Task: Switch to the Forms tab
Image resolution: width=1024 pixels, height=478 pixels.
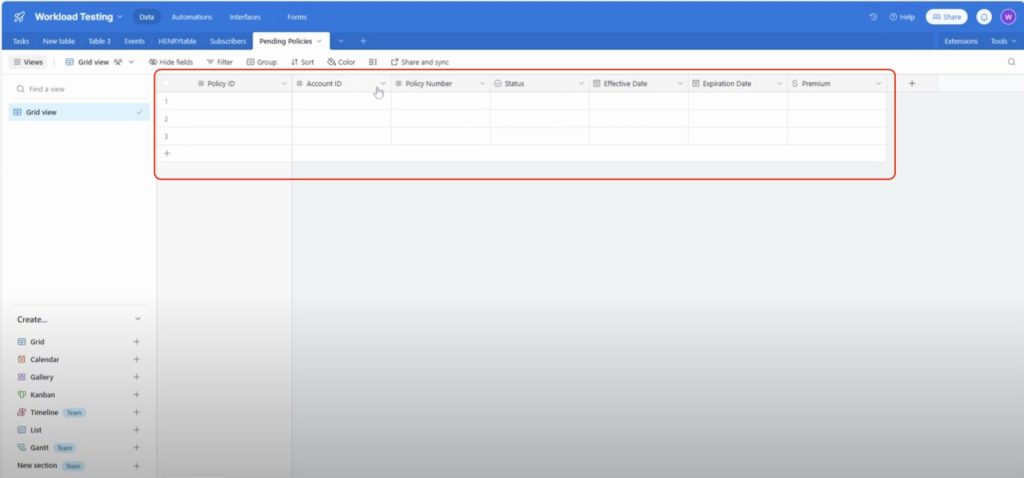Action: pos(296,17)
